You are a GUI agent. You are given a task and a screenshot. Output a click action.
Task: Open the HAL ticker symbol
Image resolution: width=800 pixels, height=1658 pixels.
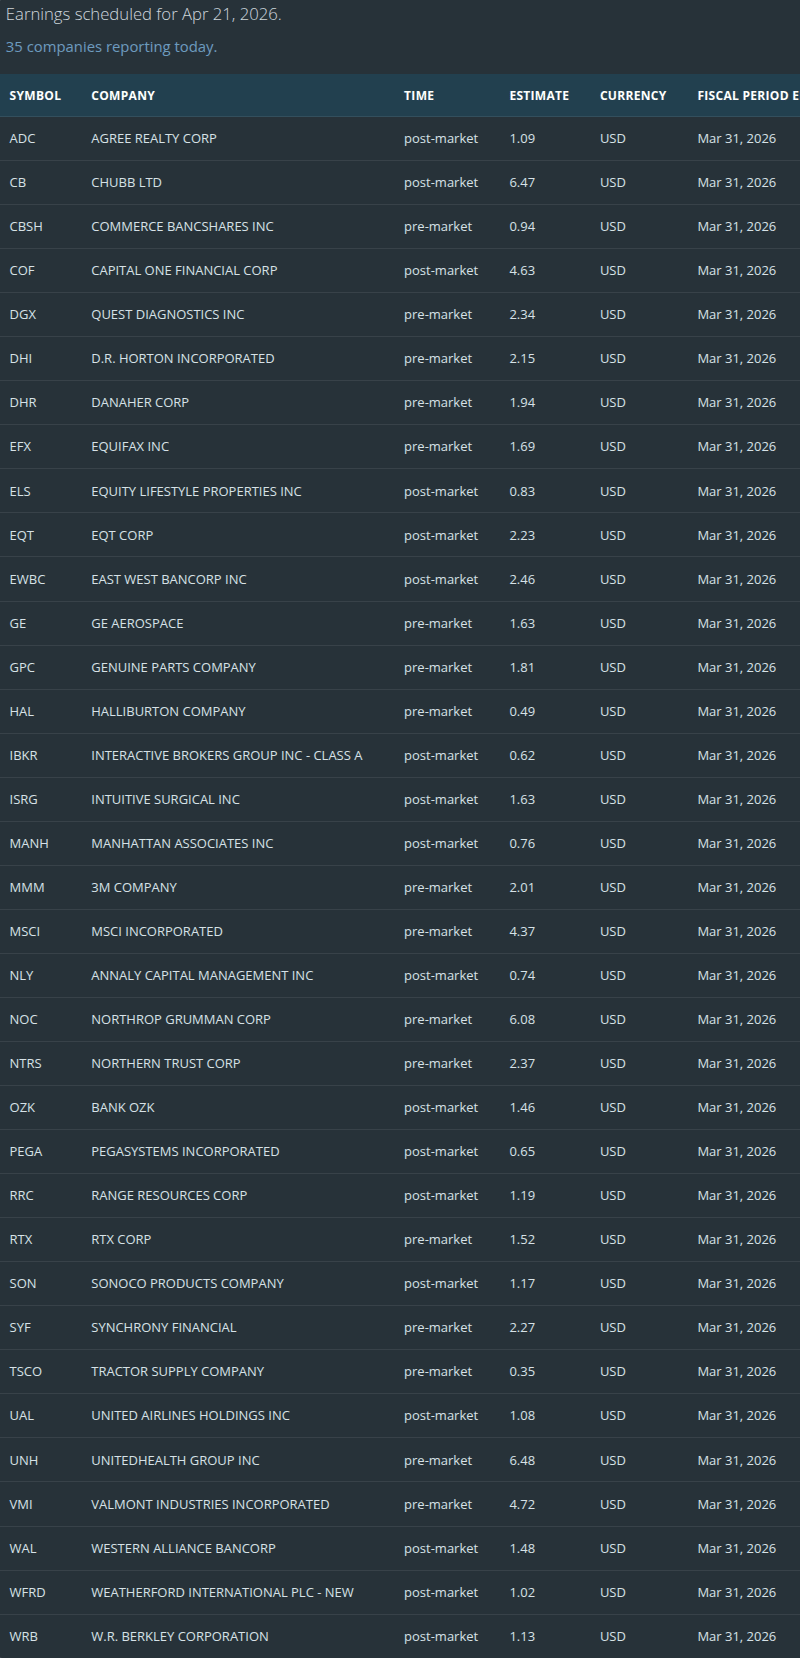(22, 712)
